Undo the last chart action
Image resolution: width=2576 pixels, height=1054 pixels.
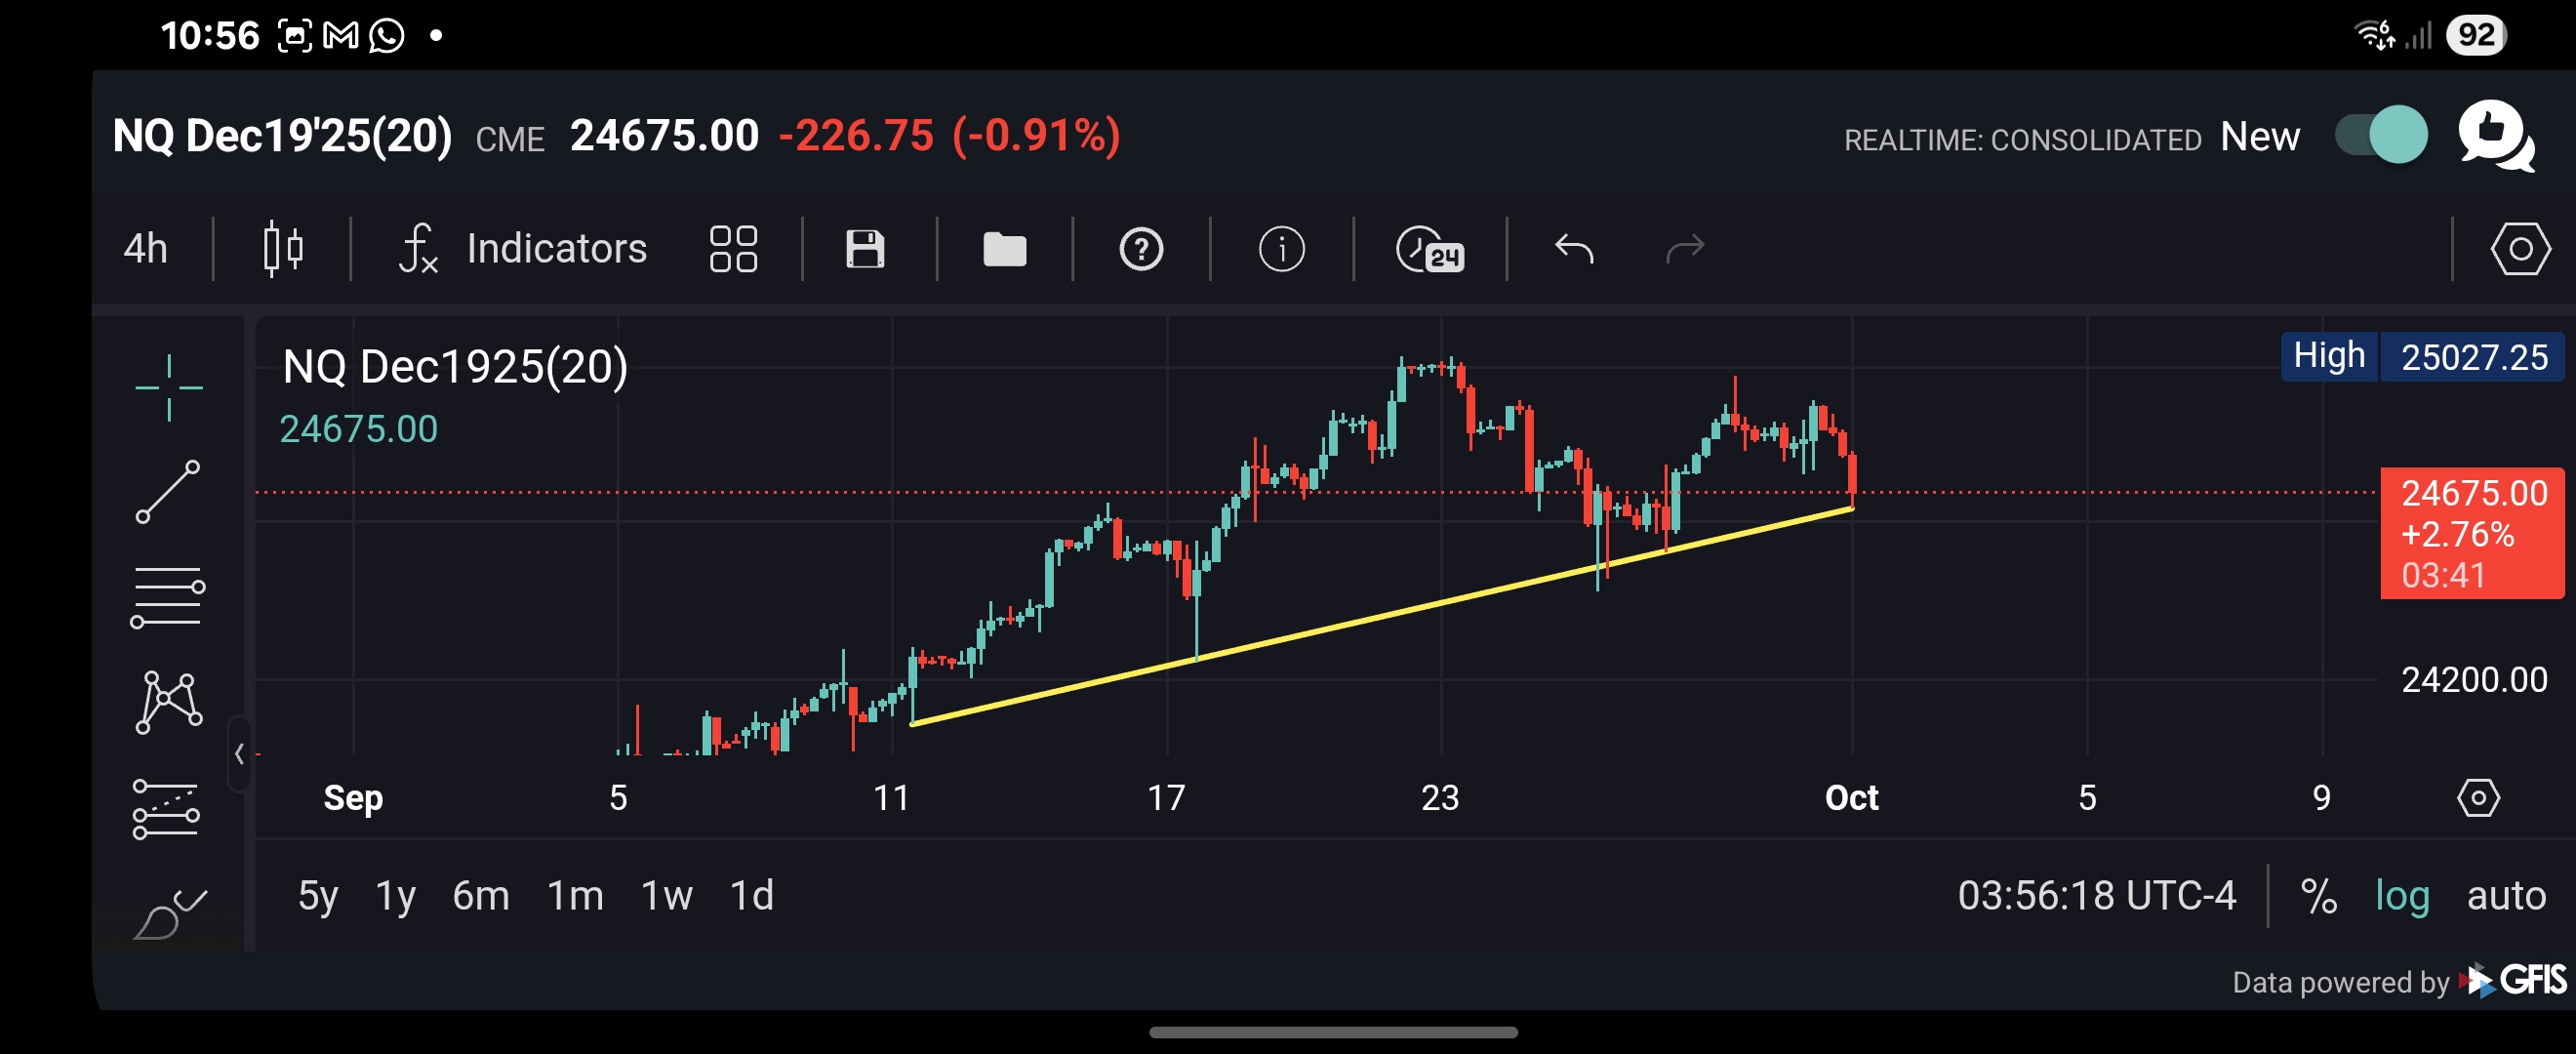(x=1573, y=248)
